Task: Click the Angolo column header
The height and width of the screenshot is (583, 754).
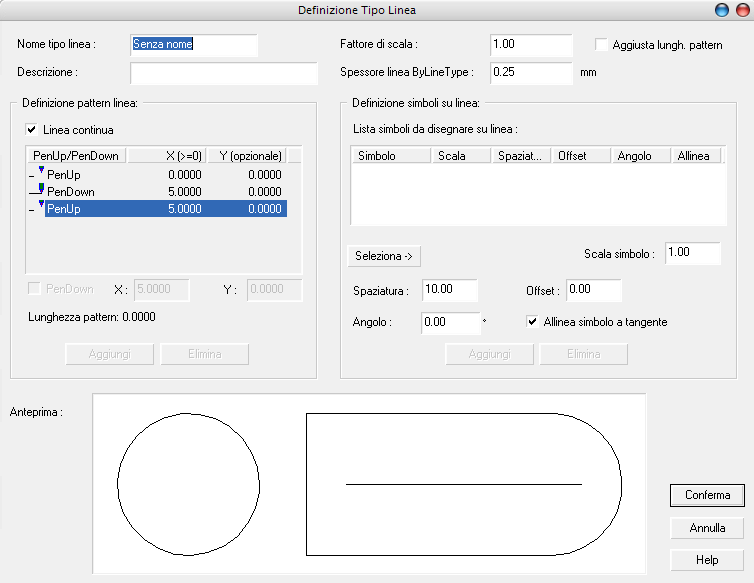Action: coord(641,156)
